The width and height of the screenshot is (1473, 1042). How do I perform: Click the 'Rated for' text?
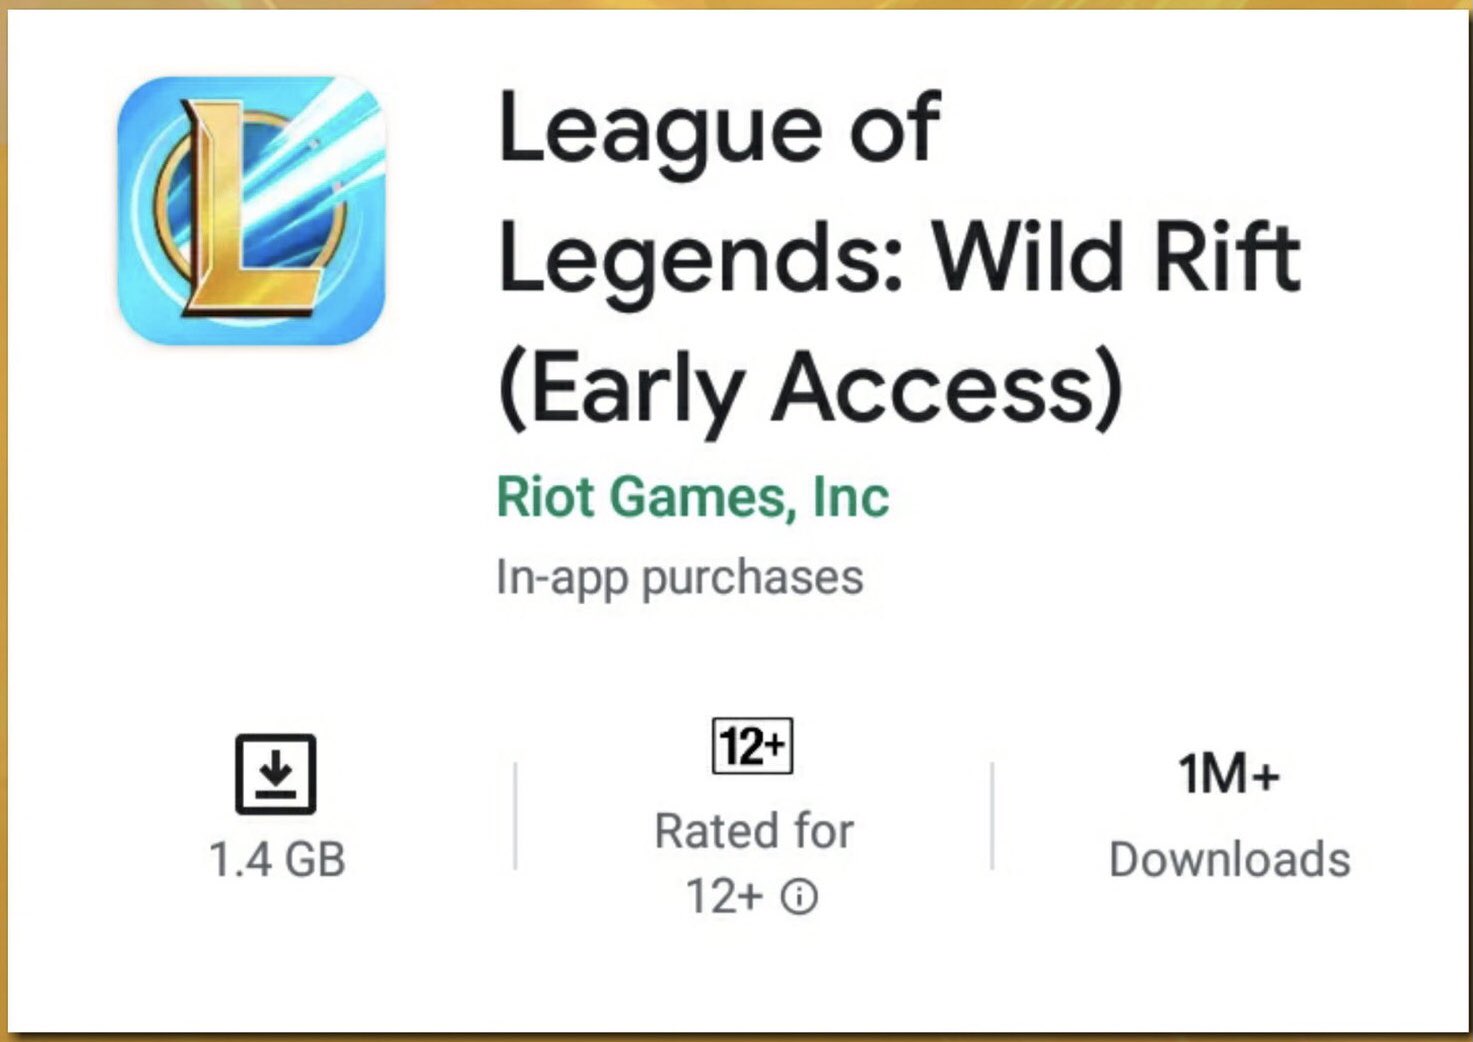pos(754,831)
